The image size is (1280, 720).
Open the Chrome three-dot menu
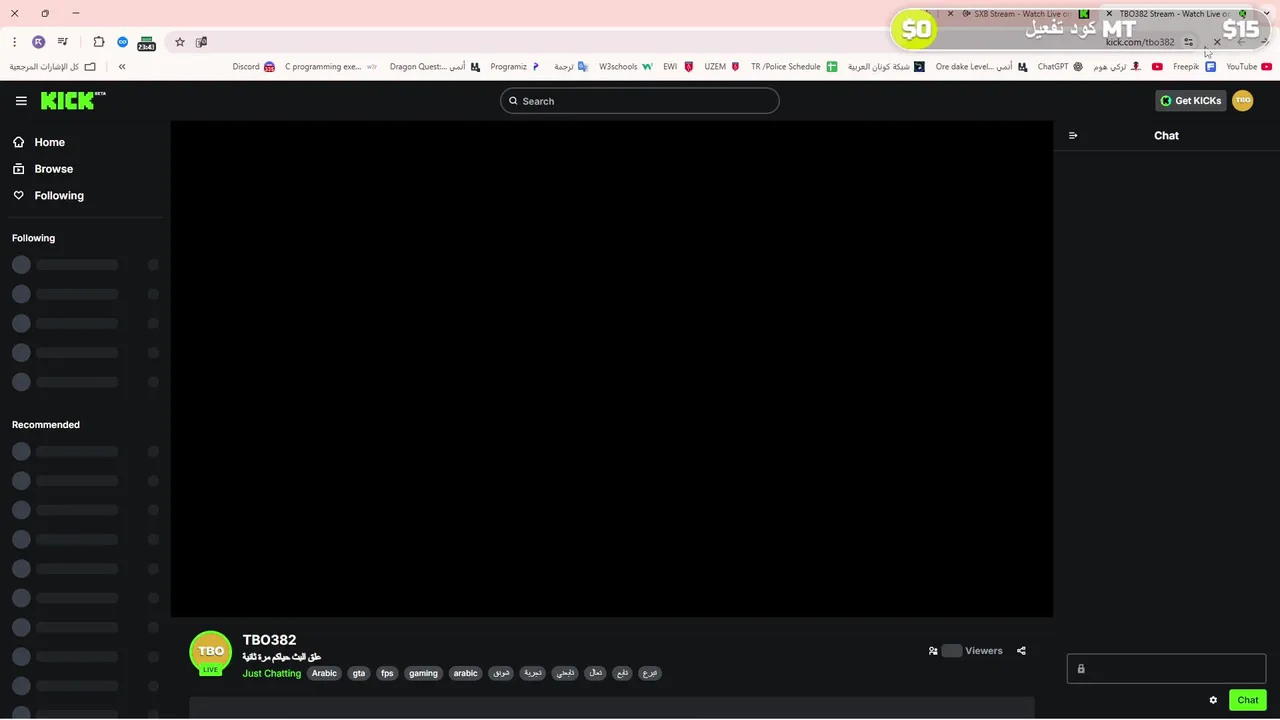(x=14, y=42)
